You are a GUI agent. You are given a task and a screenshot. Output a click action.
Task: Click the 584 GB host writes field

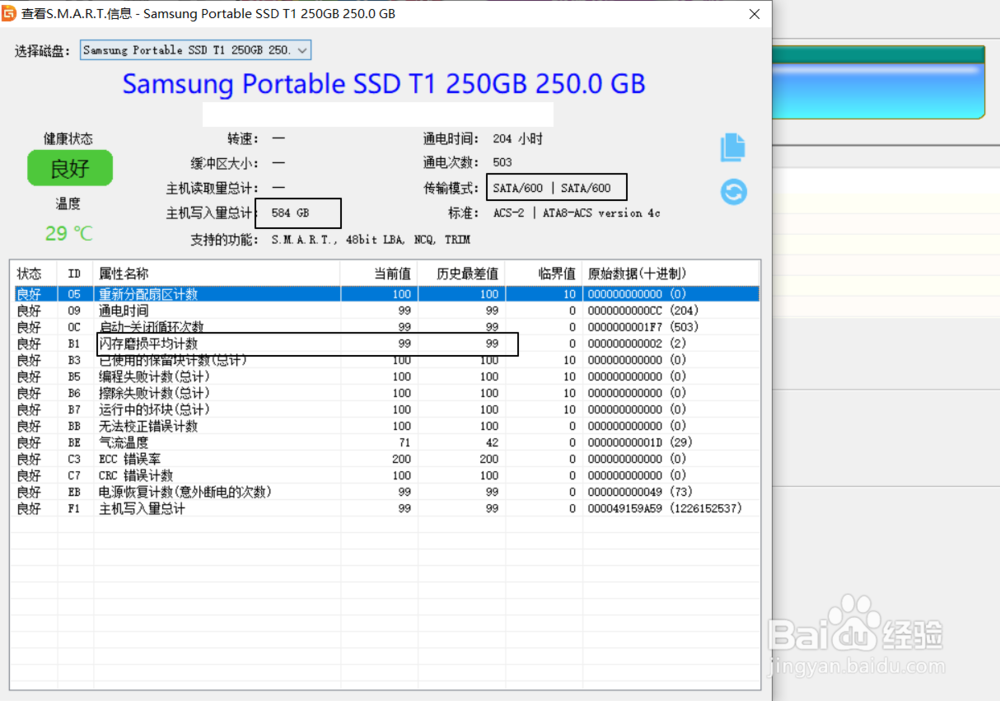297,213
